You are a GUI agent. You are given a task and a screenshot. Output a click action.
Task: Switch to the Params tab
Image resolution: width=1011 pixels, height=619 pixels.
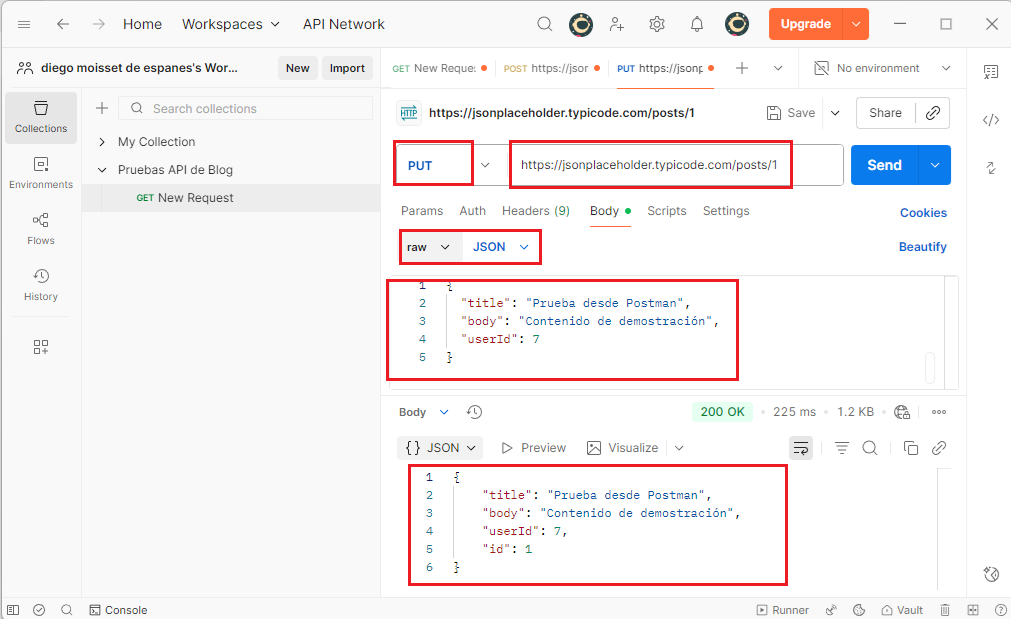pos(422,211)
